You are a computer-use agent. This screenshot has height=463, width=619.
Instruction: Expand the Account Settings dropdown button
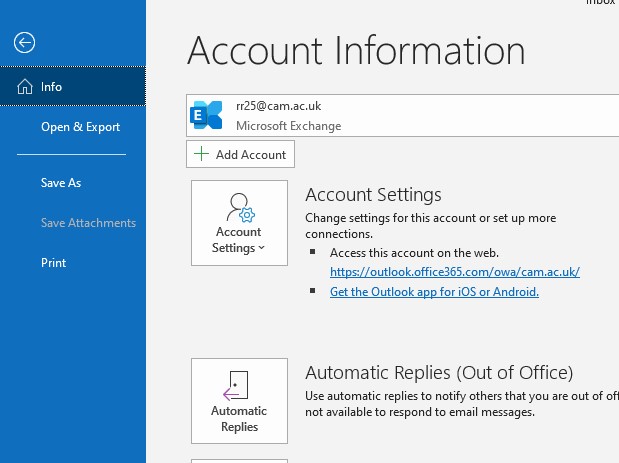pyautogui.click(x=239, y=223)
